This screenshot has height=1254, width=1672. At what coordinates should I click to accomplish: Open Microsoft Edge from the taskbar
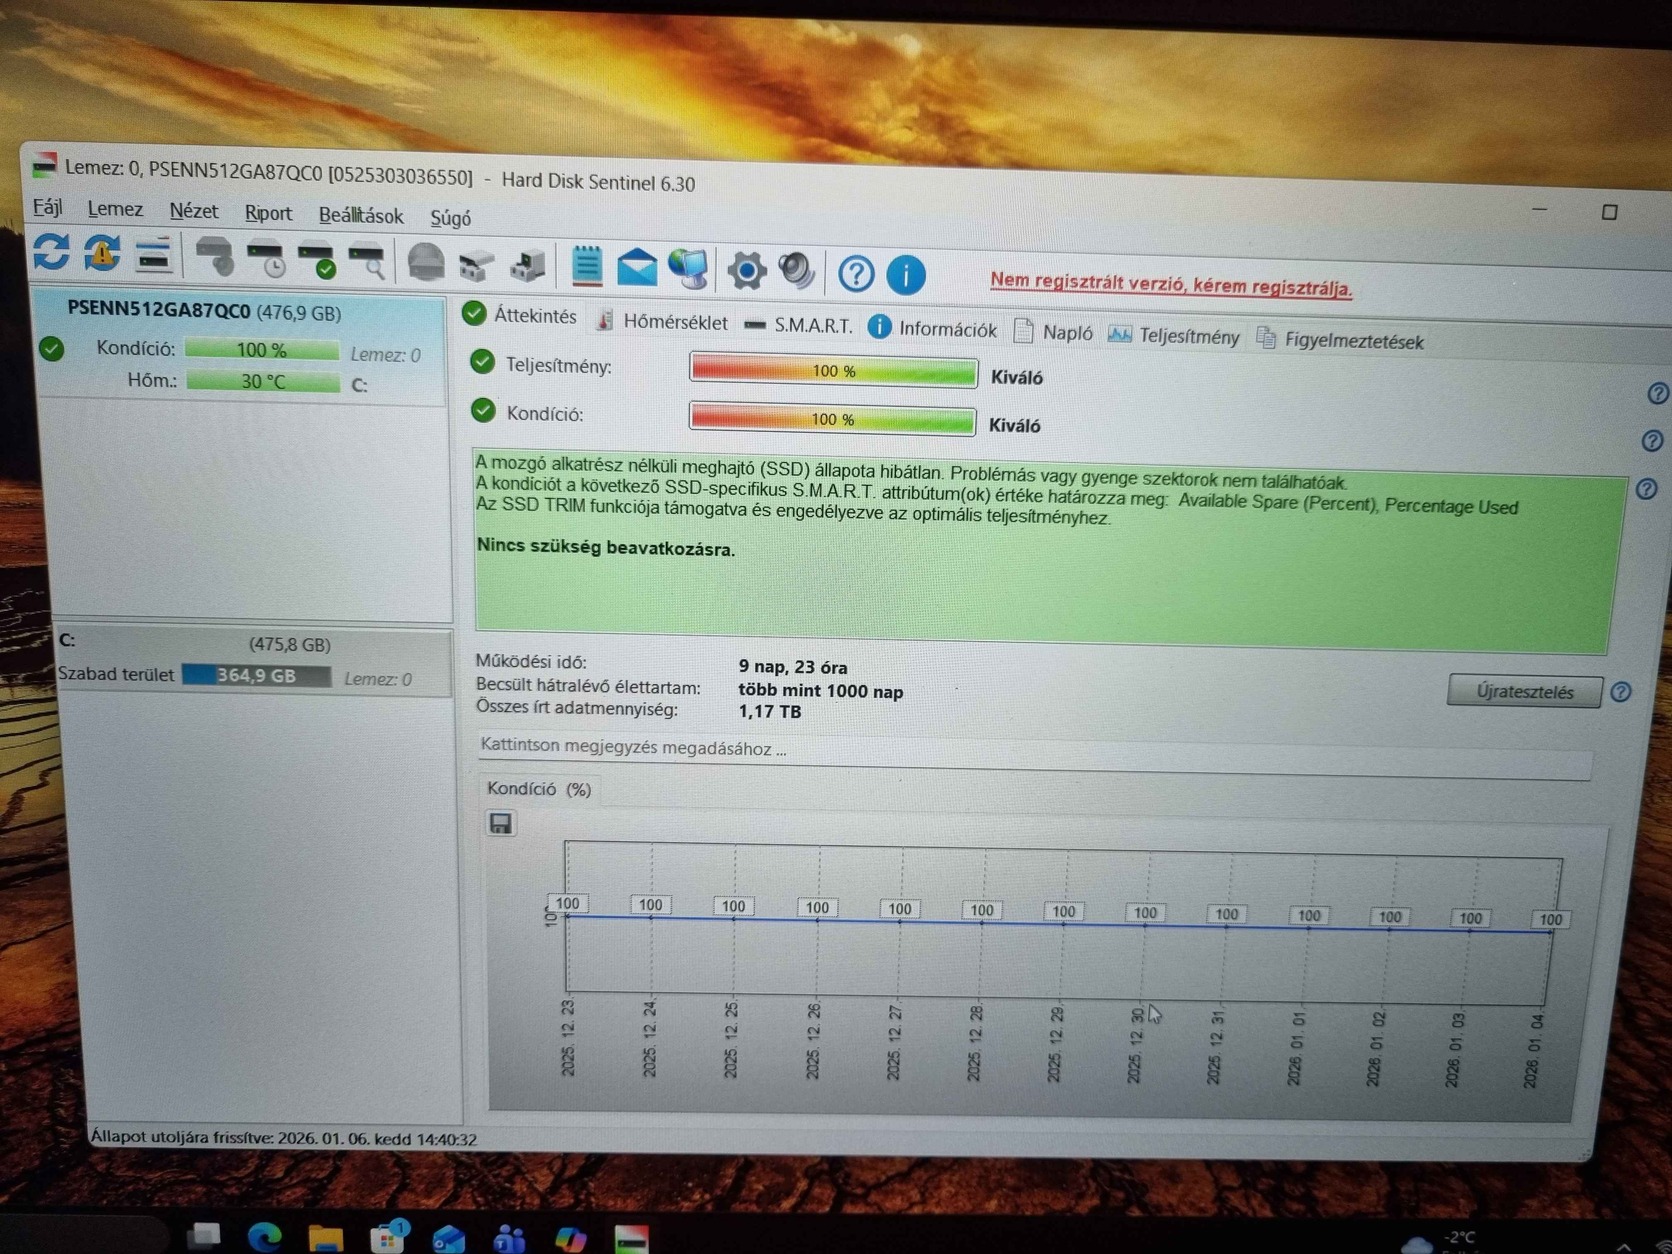(264, 1238)
